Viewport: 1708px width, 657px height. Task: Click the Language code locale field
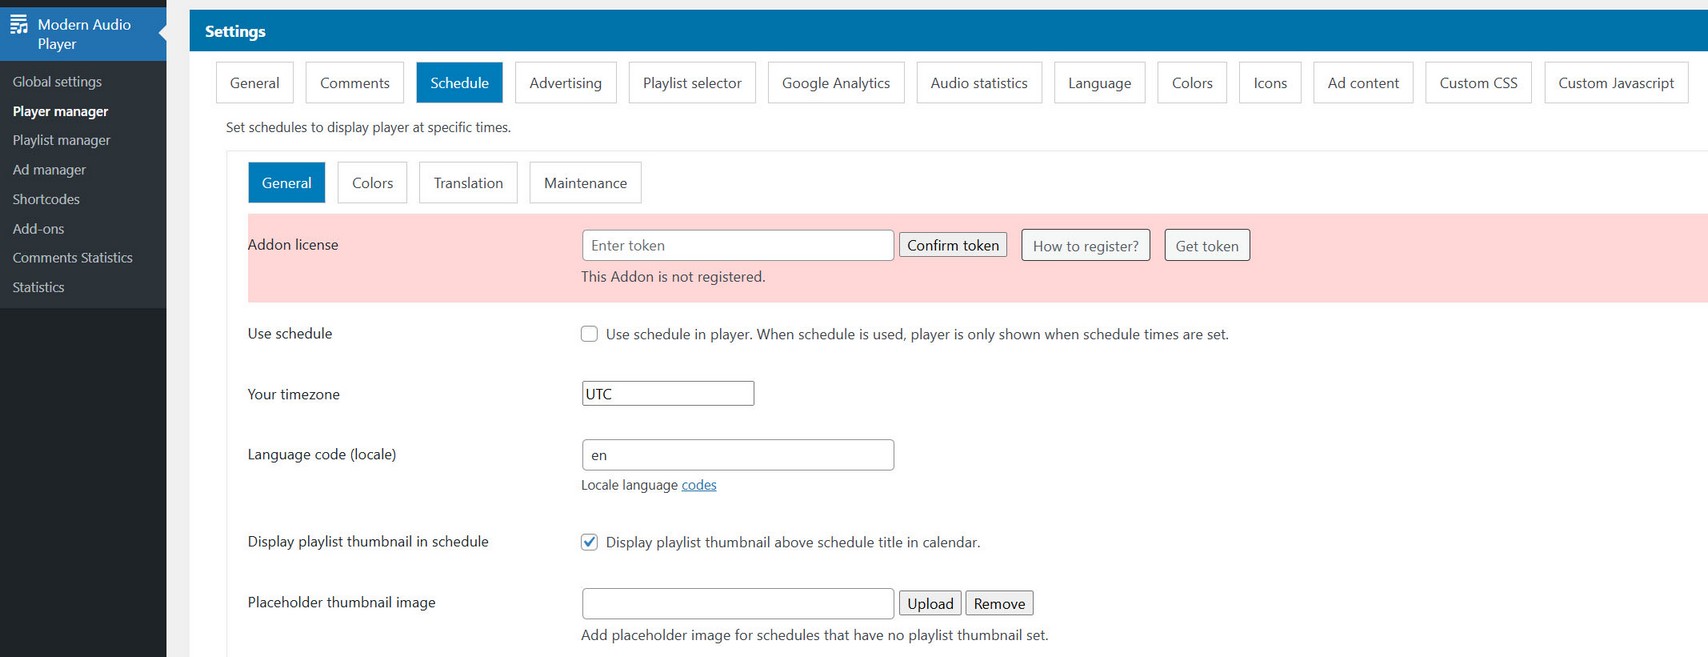coord(737,455)
